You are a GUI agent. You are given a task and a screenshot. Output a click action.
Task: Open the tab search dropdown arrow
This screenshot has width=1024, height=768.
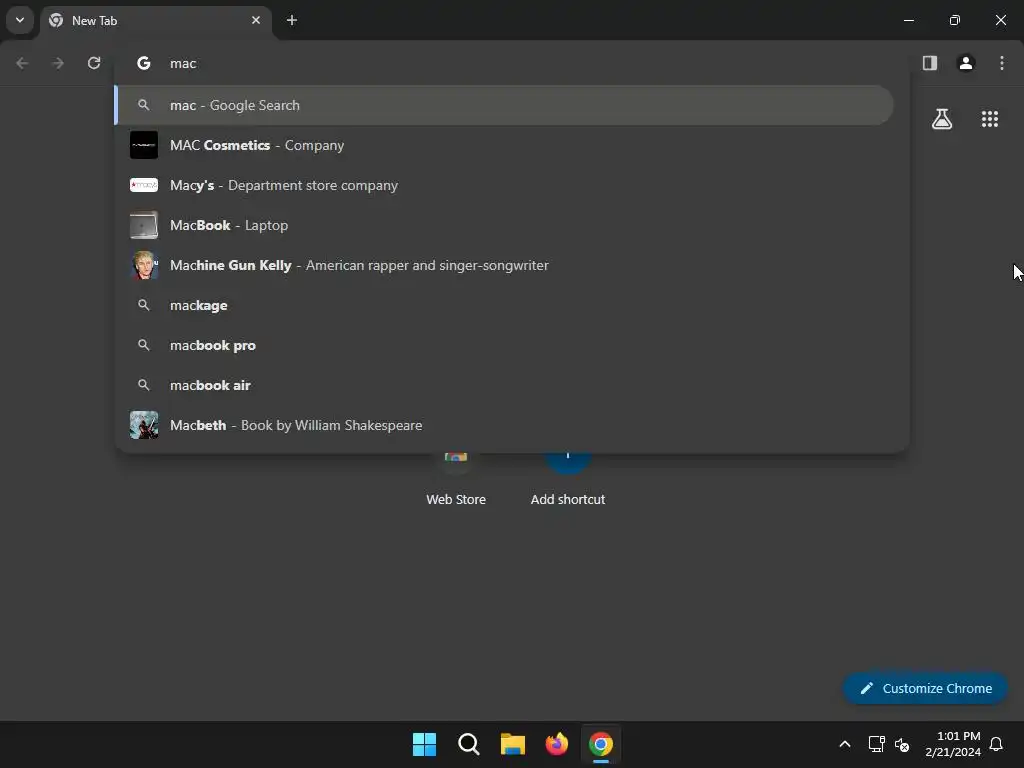click(20, 20)
